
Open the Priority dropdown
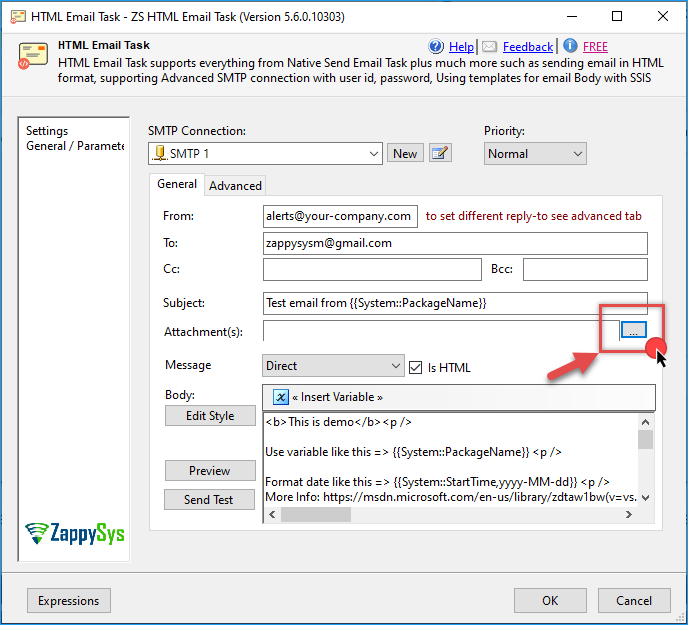pyautogui.click(x=535, y=154)
